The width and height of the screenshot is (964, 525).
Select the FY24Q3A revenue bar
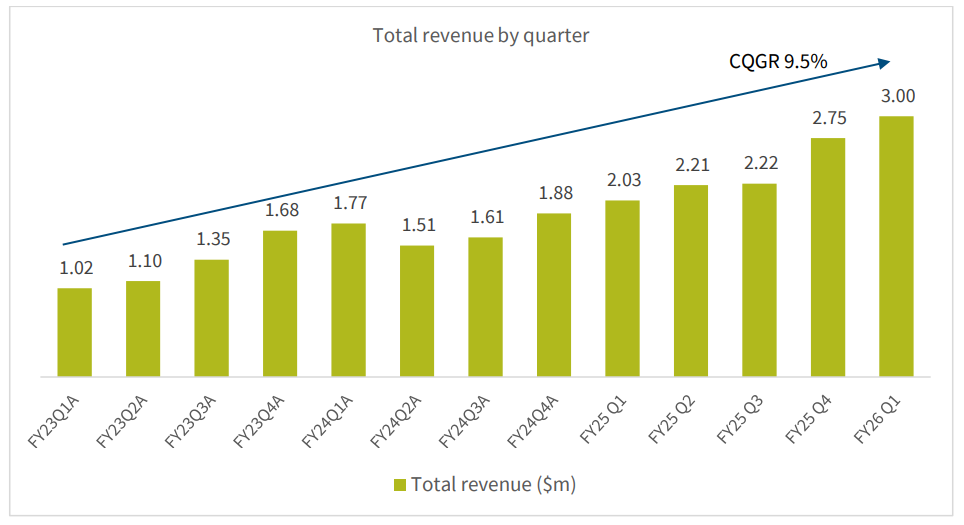click(x=485, y=307)
